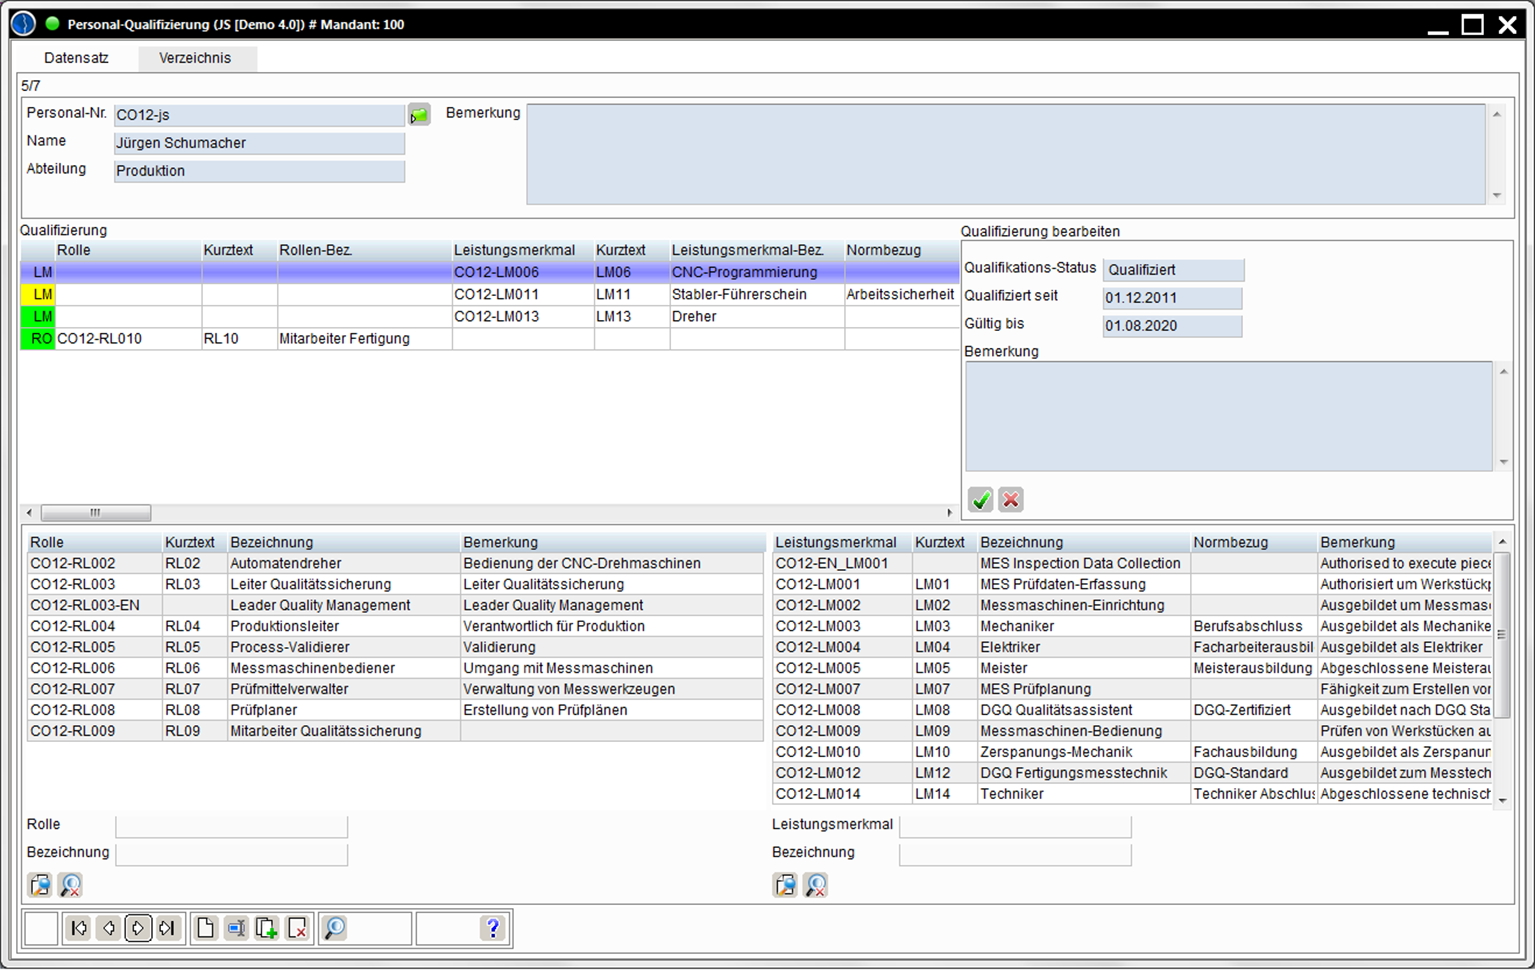Confirm qualification edit with green checkmark

[981, 500]
